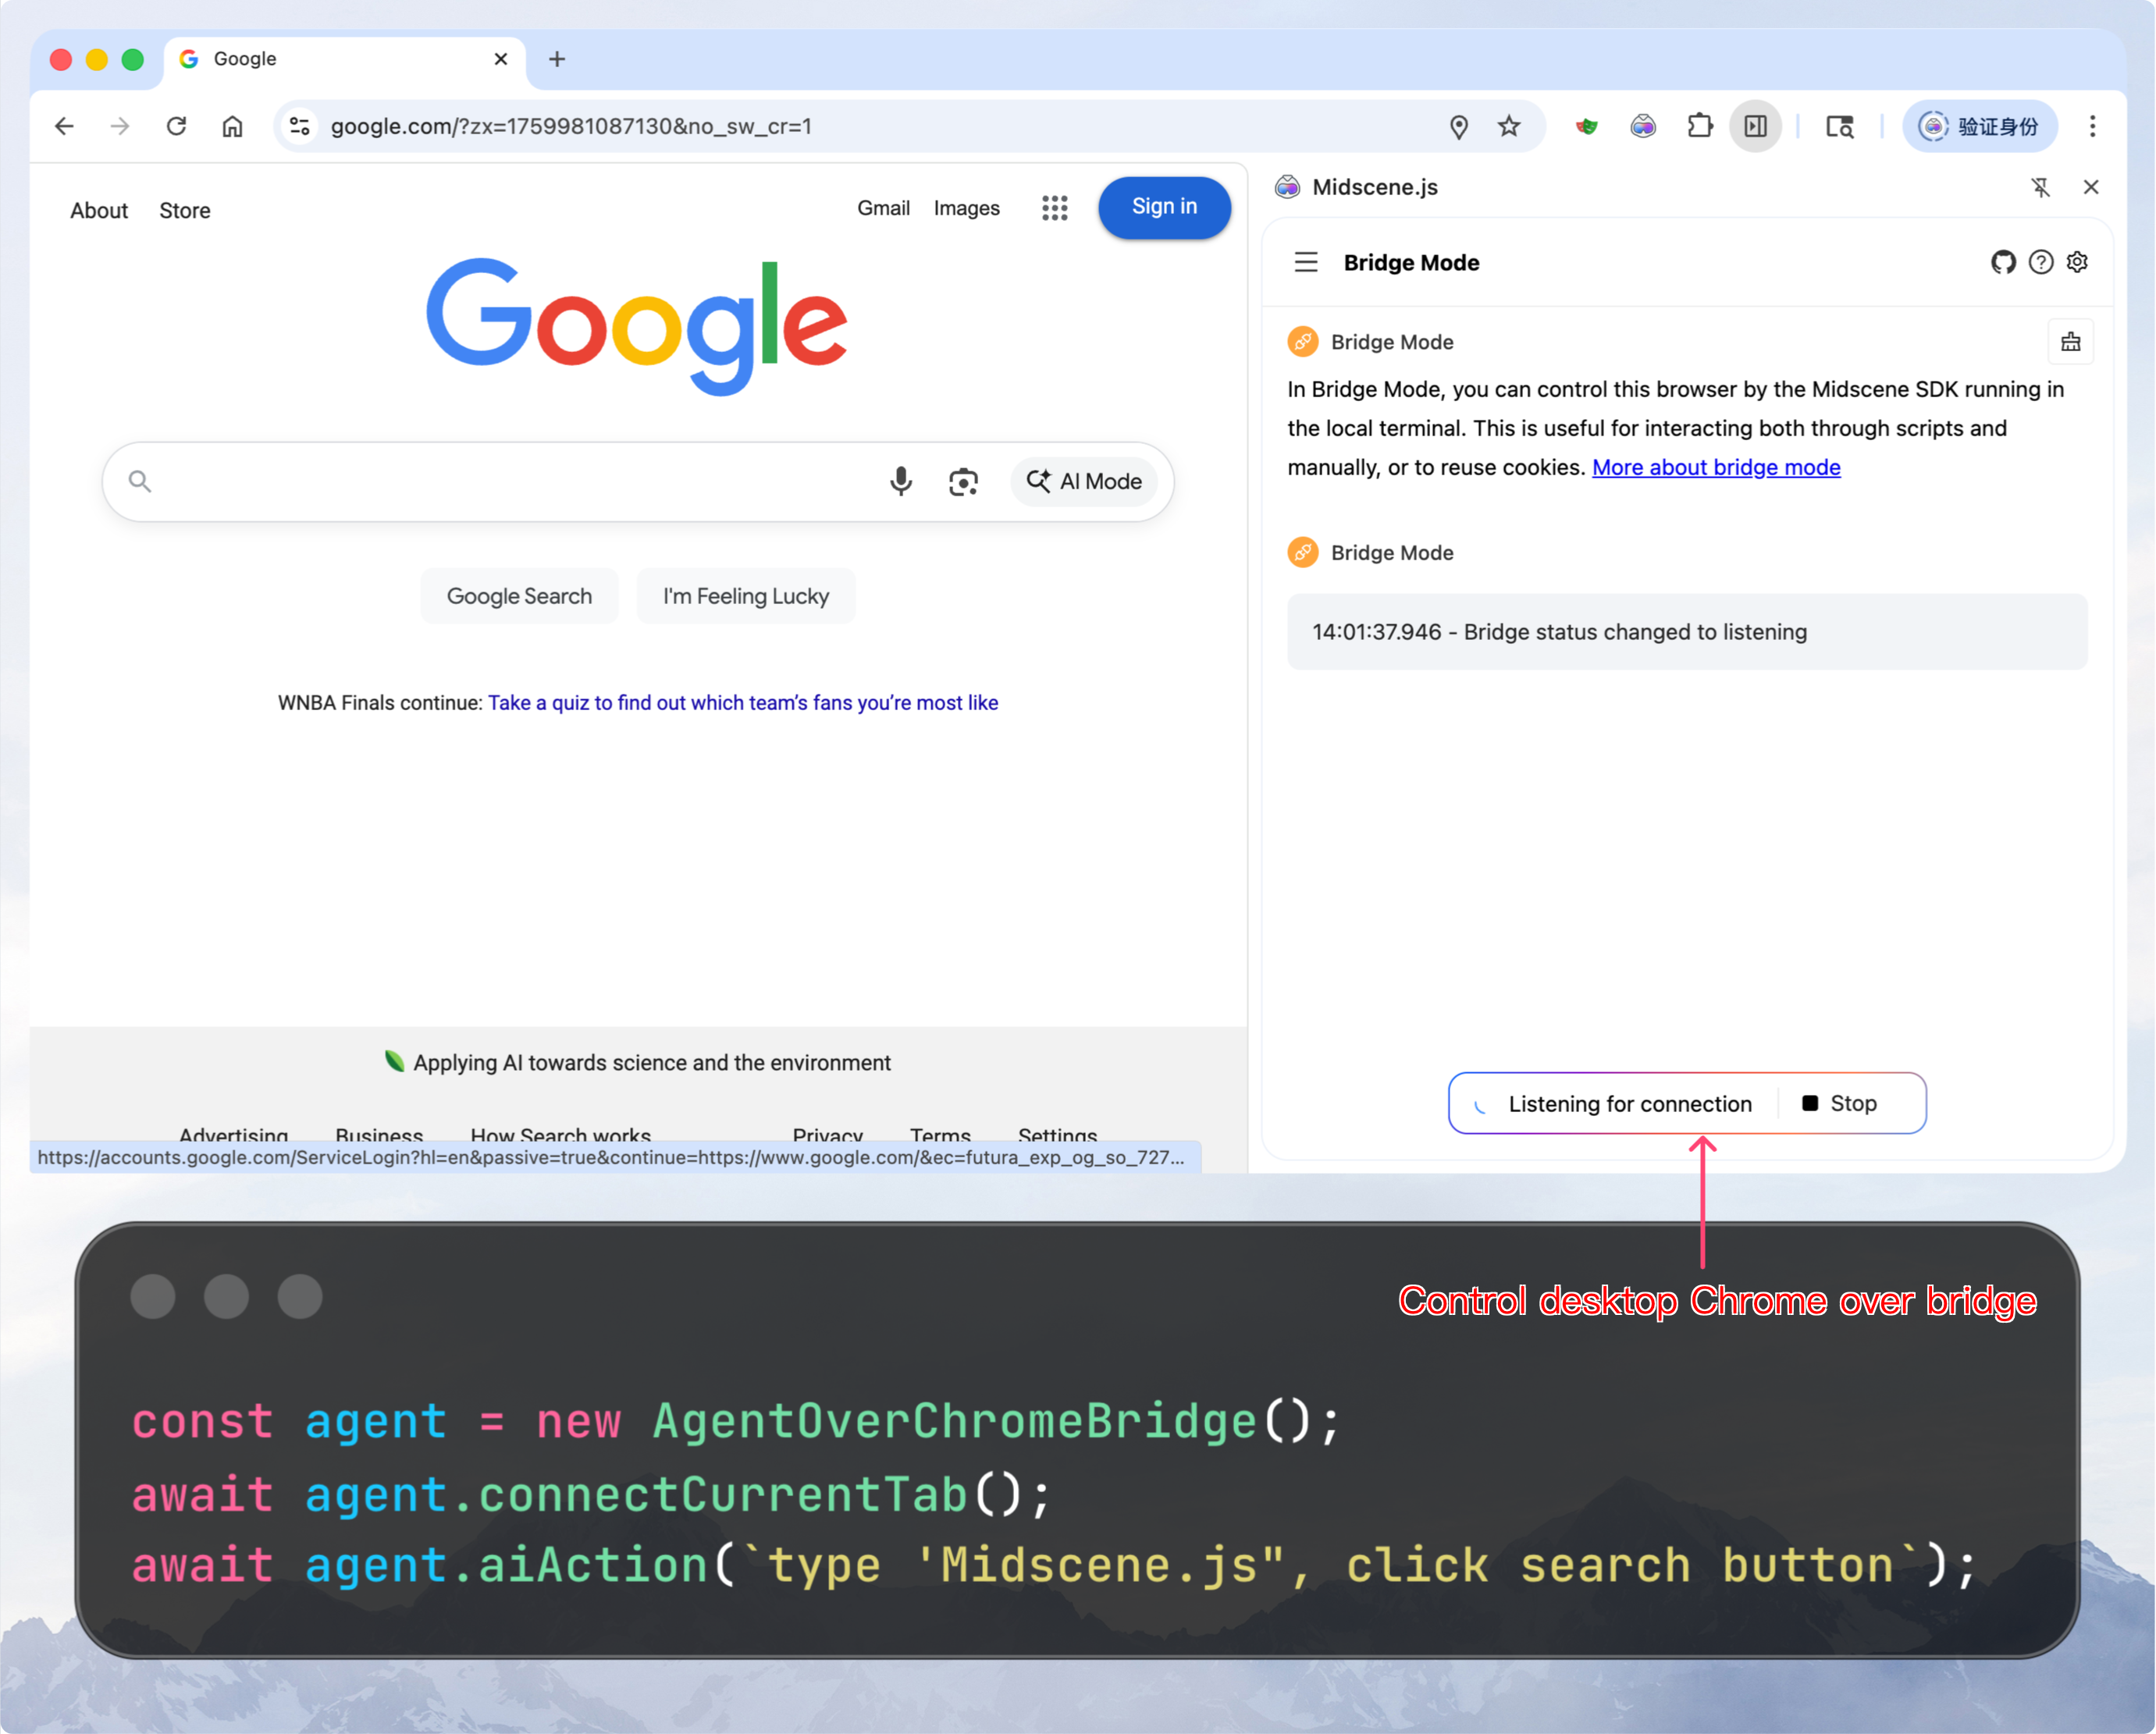Open the Chrome extensions puzzle icon
The width and height of the screenshot is (2156, 1734).
[1700, 126]
